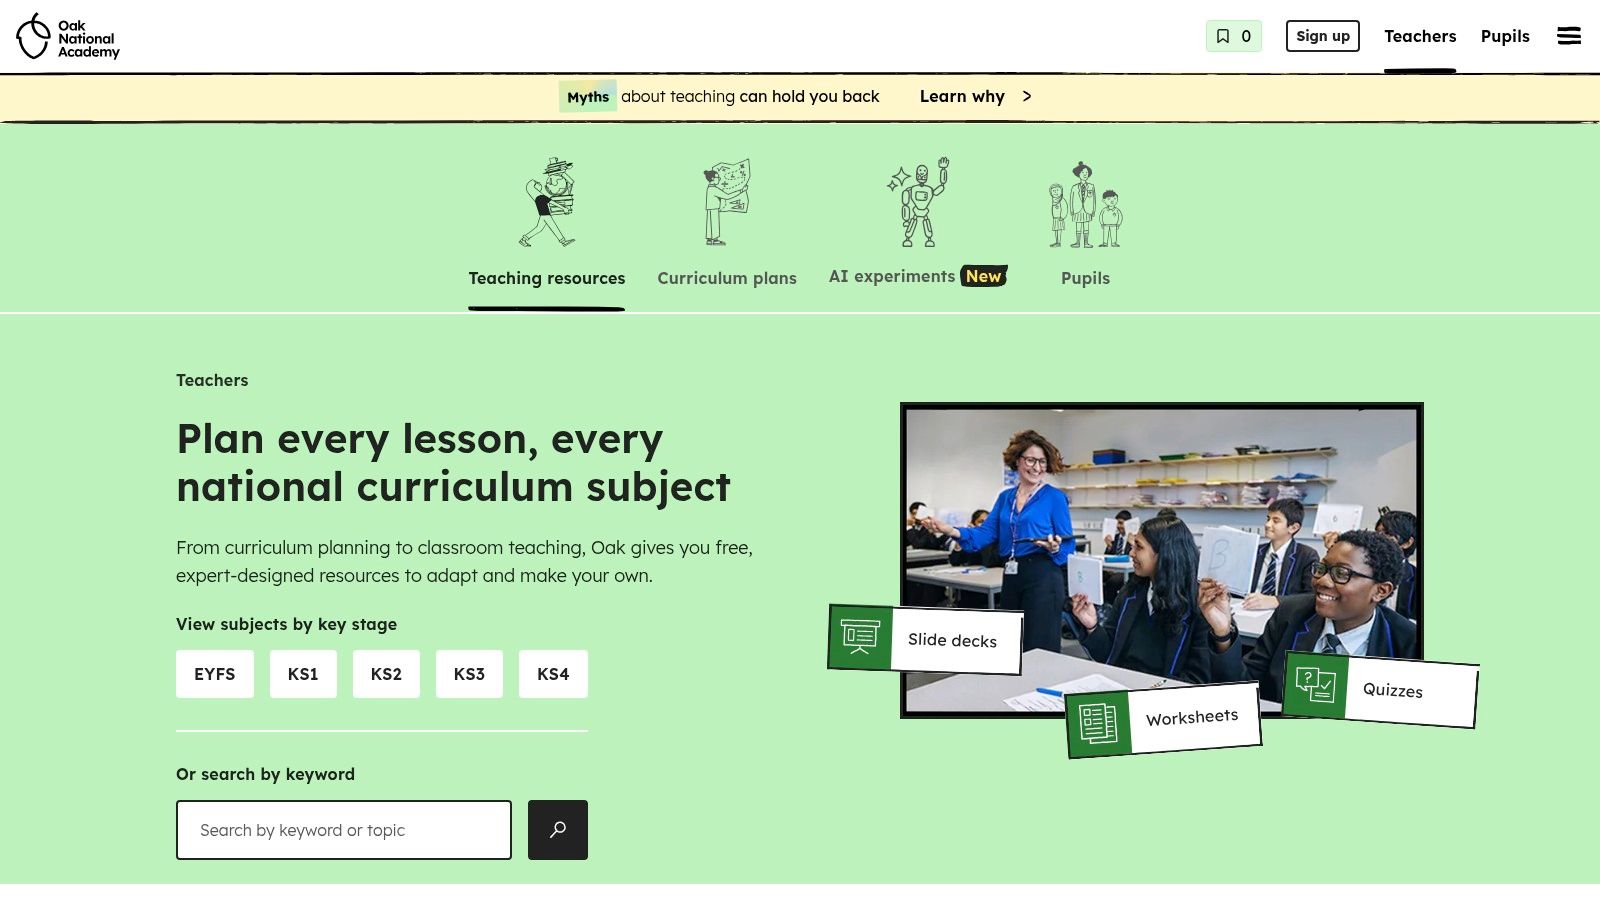
Task: Select the KS3 key stage button
Action: coord(469,674)
